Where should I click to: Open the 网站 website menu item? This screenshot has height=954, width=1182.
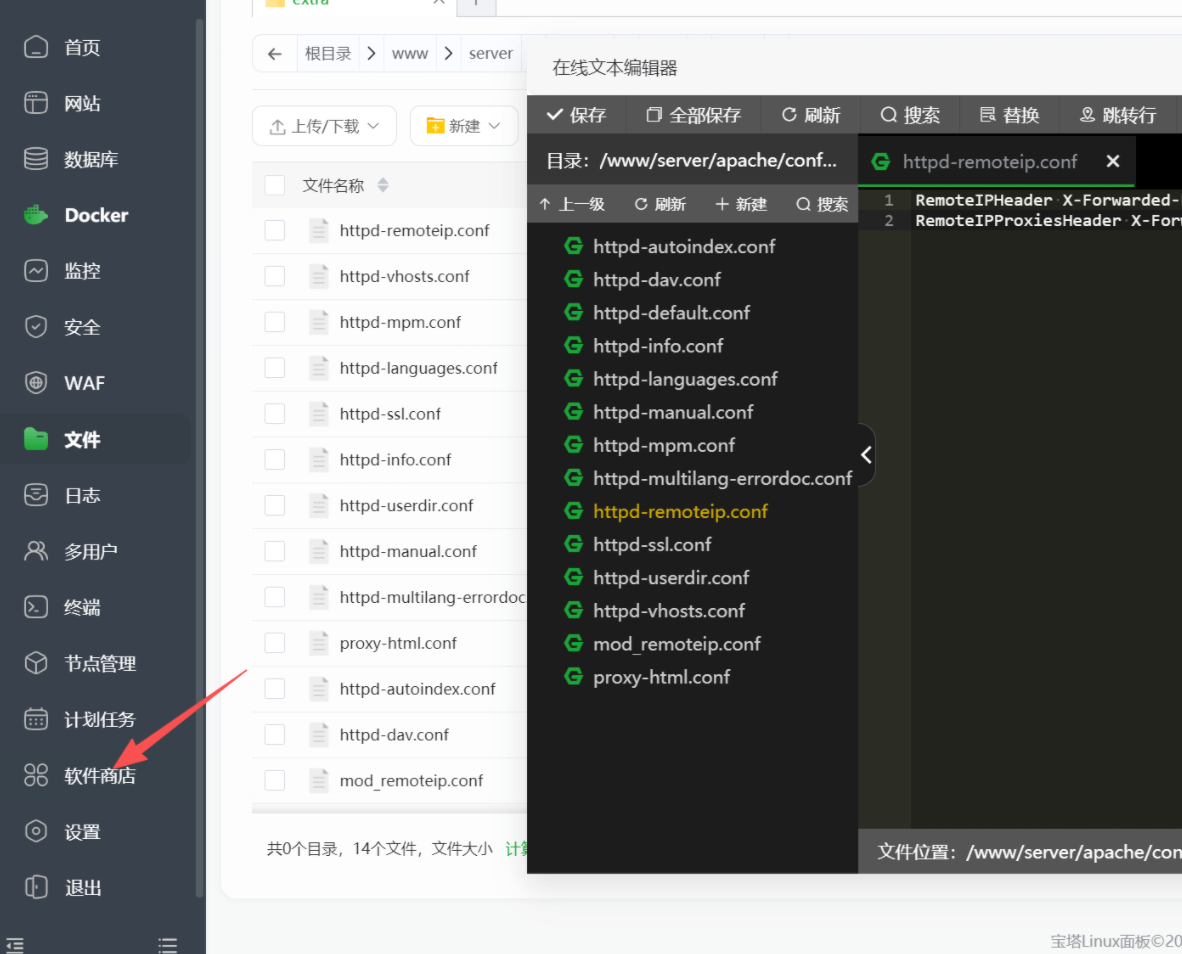[x=83, y=103]
